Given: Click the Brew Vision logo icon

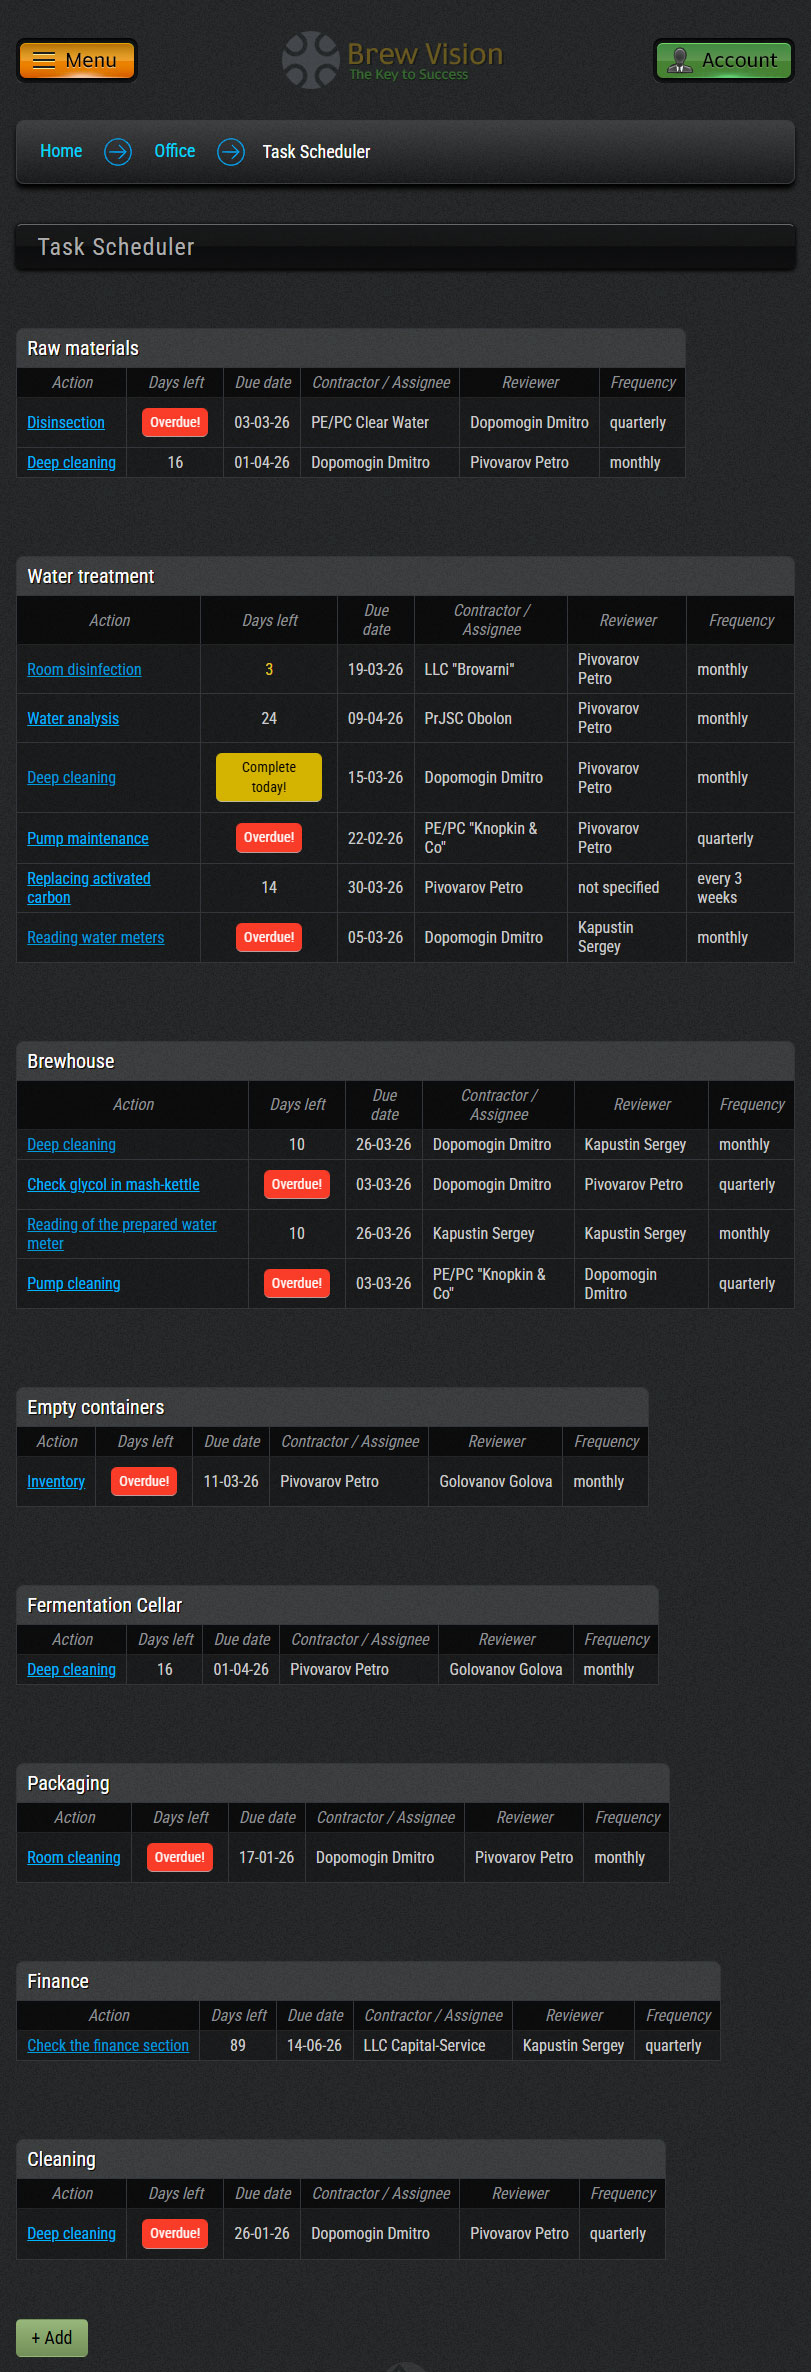Looking at the screenshot, I should pyautogui.click(x=311, y=60).
